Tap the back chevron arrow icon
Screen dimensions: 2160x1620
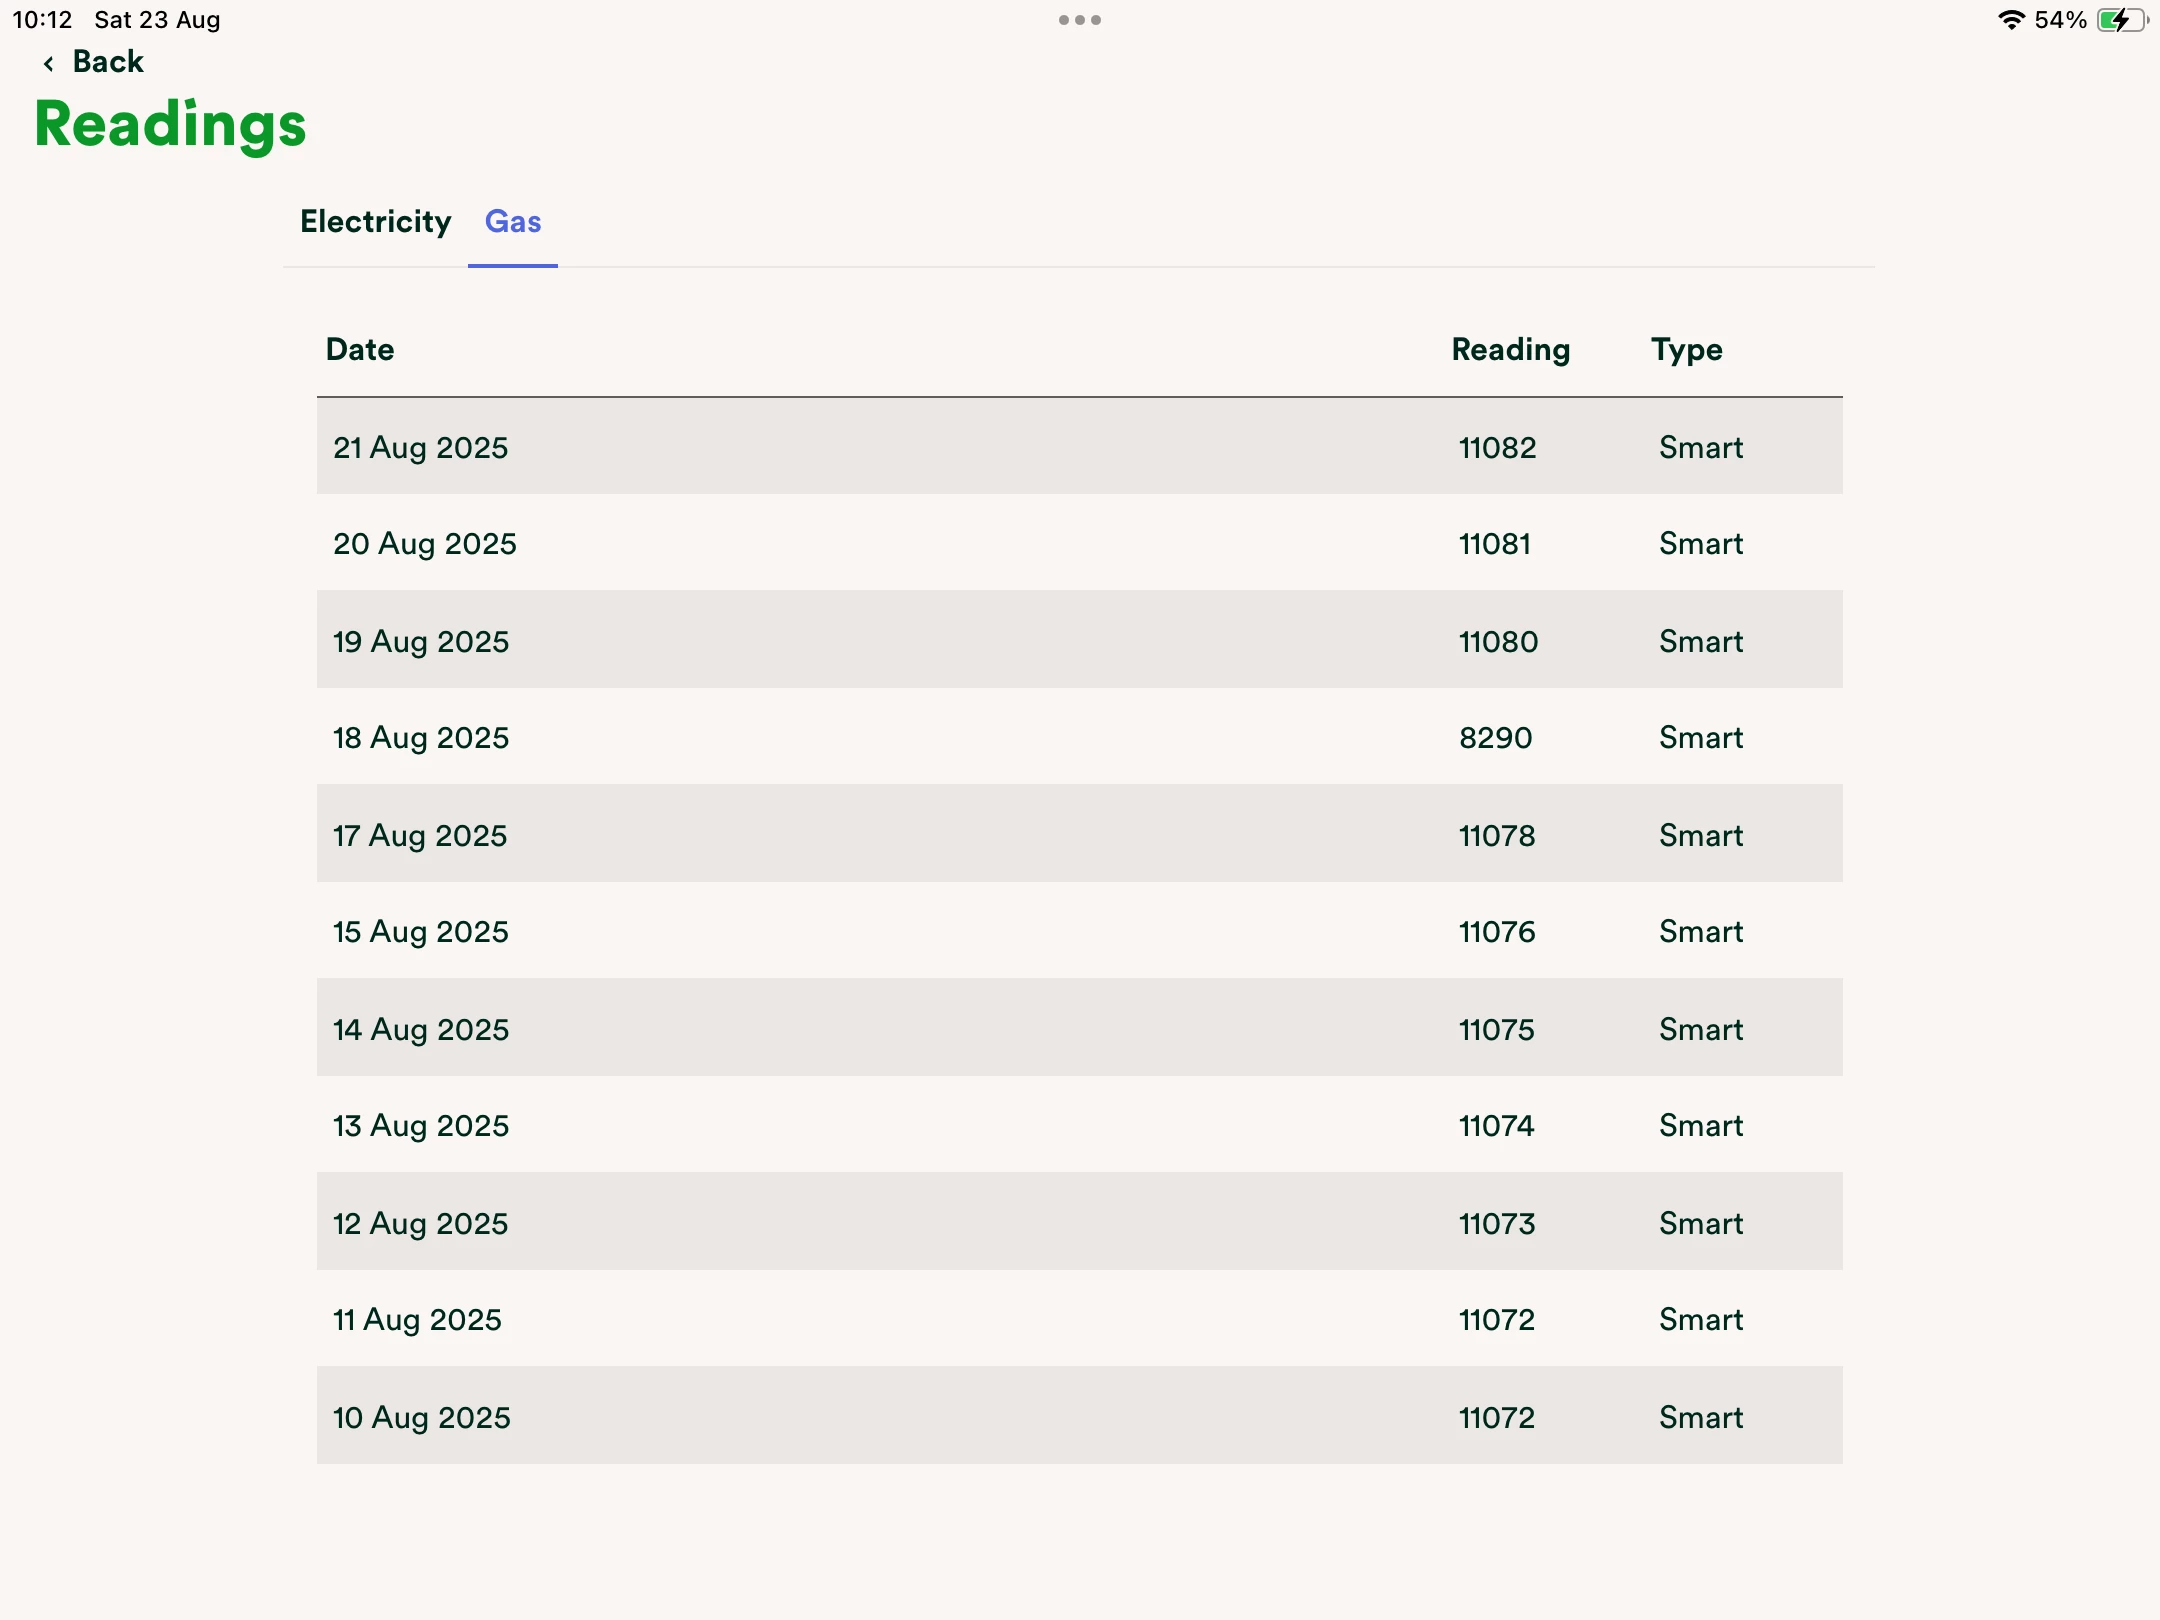(48, 63)
